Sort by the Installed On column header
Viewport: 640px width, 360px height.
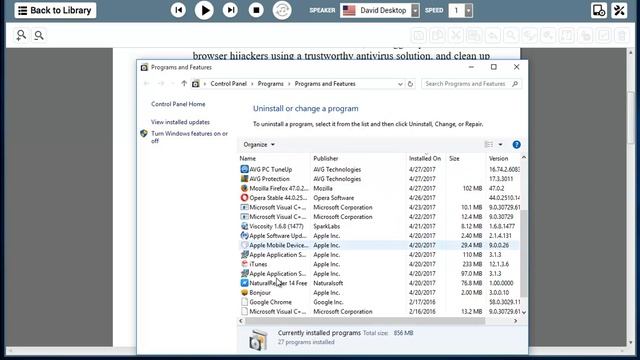pos(425,158)
